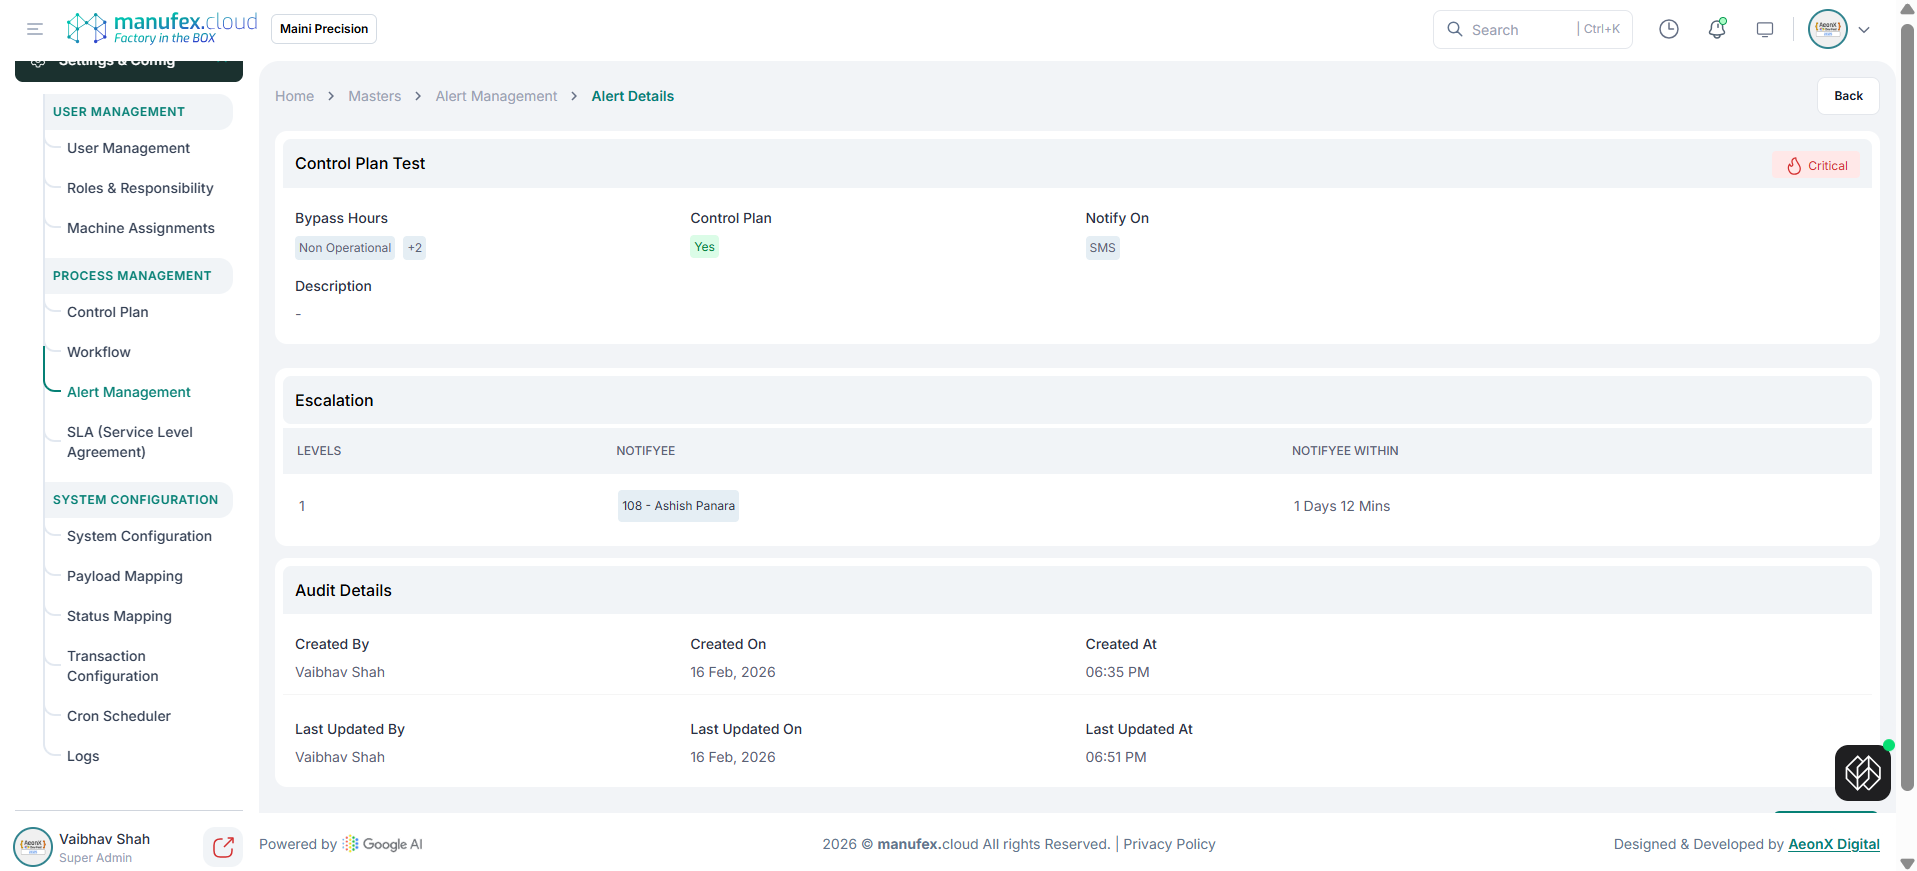Expand the profile dropdown arrow
The image size is (1917, 871).
[x=1864, y=30]
